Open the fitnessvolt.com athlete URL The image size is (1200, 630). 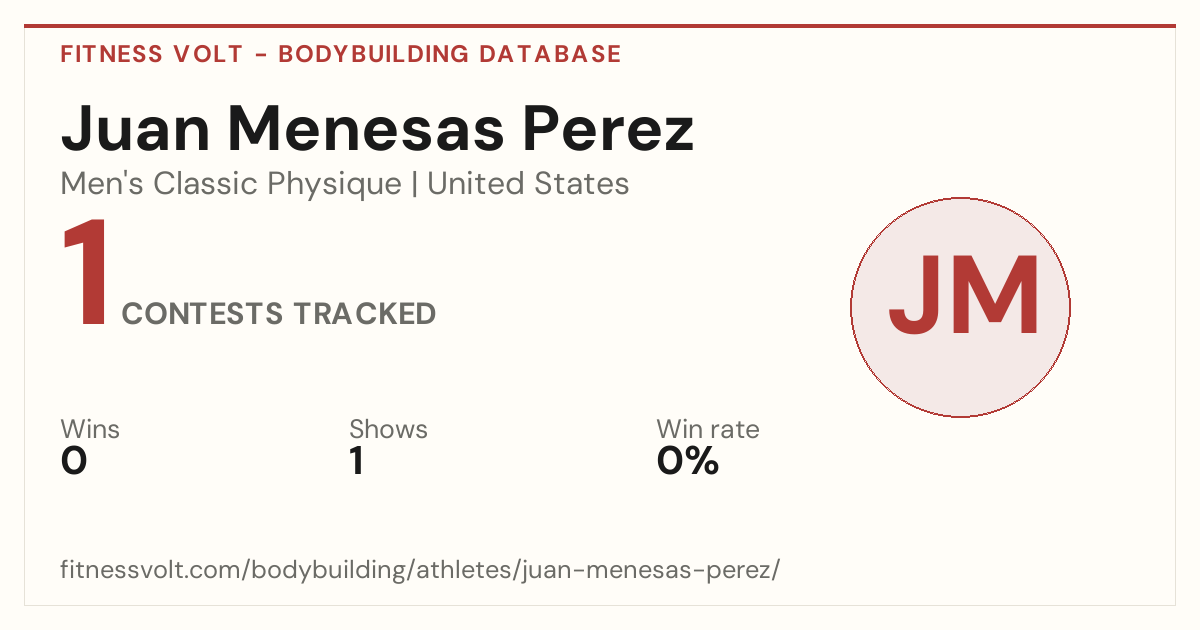[420, 570]
